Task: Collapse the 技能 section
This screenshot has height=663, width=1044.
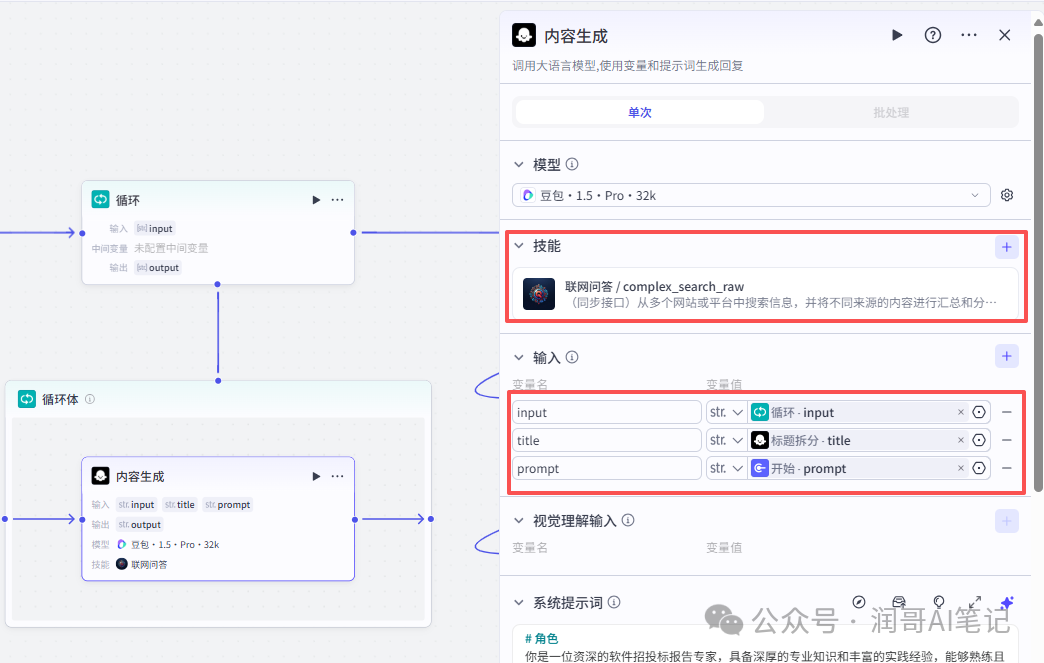Action: click(x=519, y=246)
